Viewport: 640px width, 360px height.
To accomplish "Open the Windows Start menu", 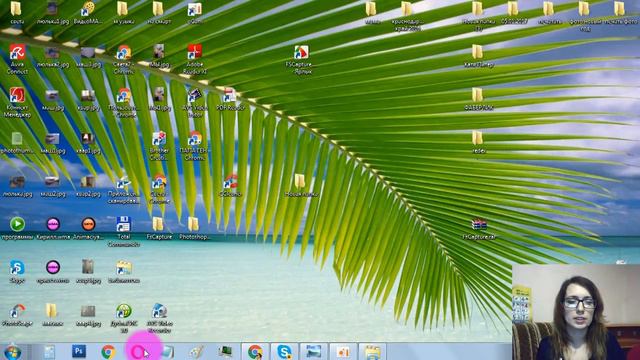I will 13,352.
